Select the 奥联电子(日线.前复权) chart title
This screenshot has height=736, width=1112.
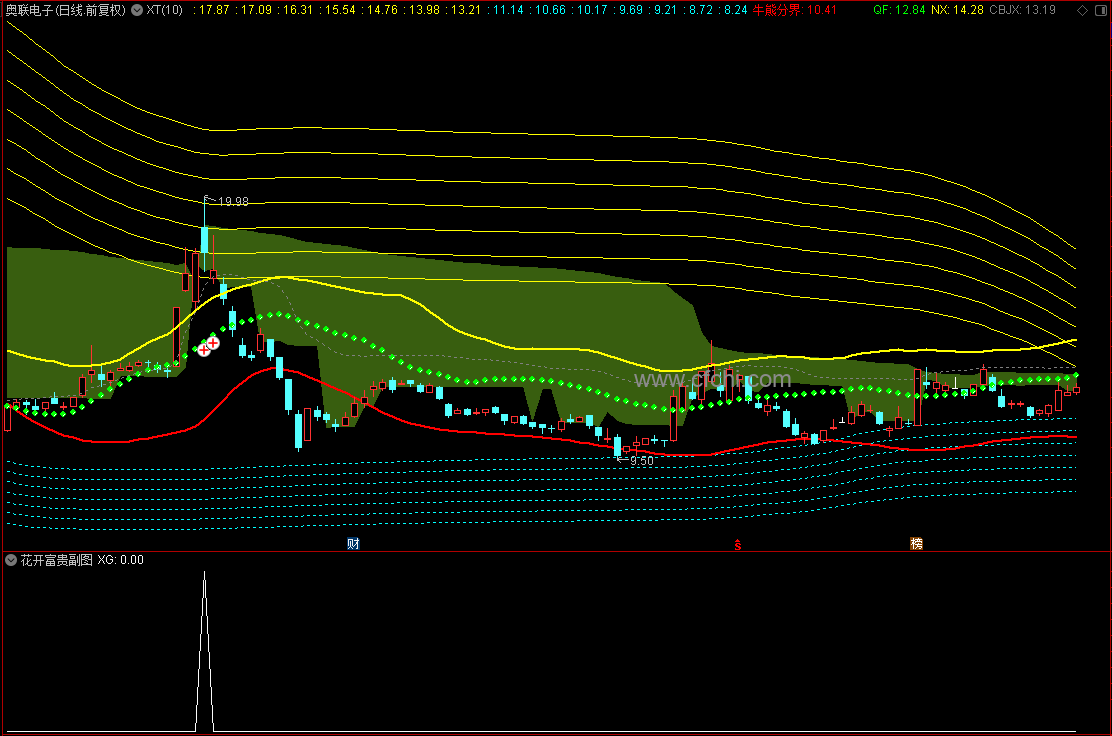[66, 10]
